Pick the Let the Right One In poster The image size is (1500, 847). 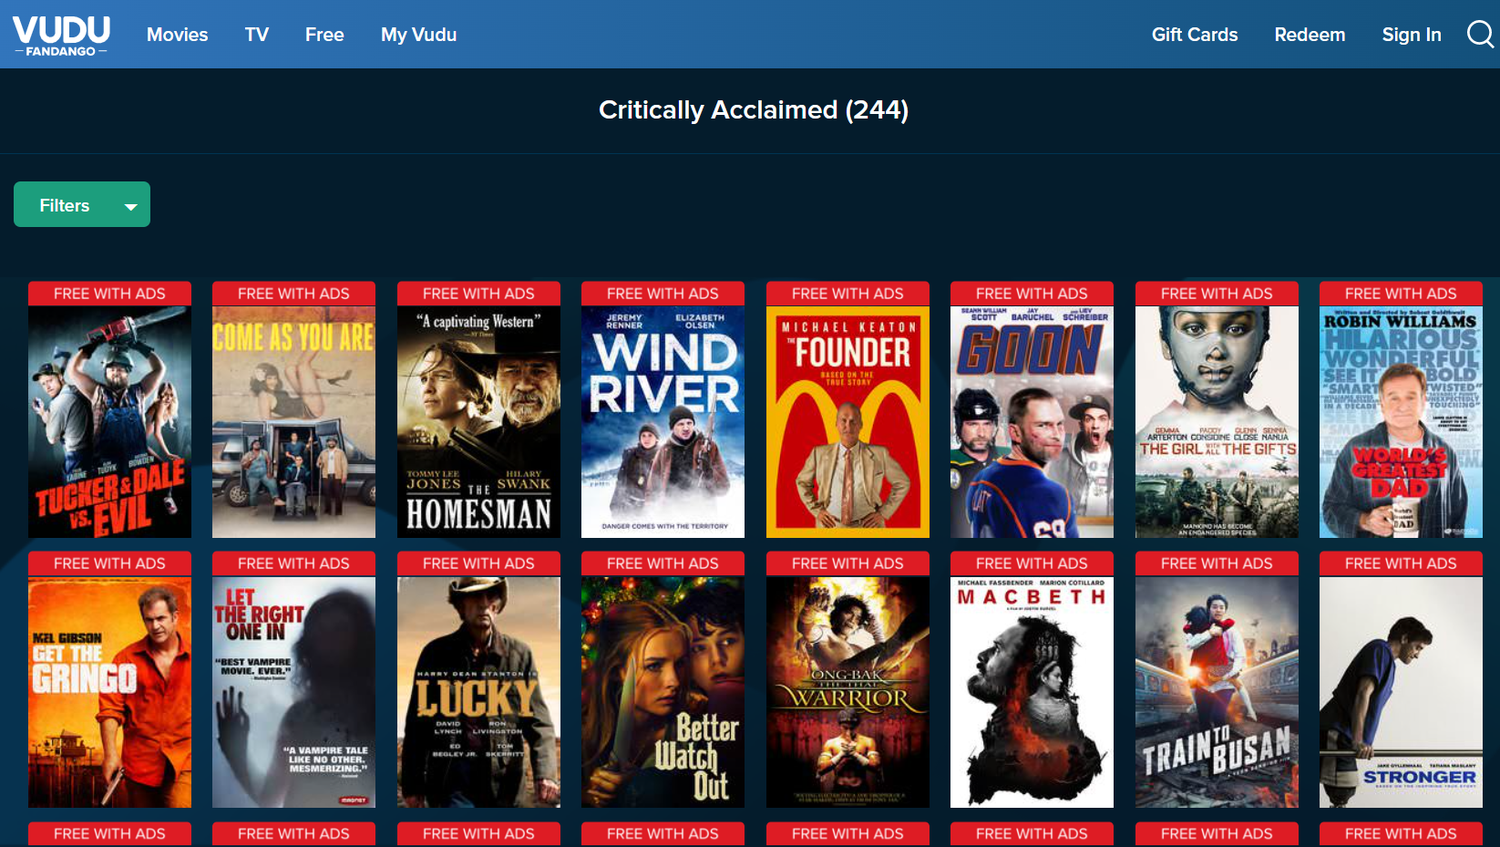294,691
